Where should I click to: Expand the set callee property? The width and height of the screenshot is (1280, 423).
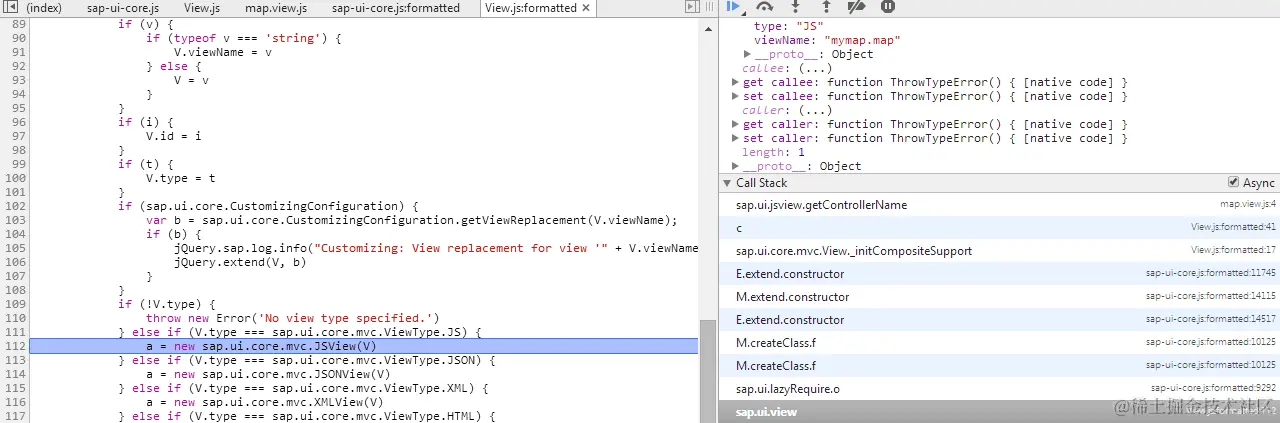(737, 96)
